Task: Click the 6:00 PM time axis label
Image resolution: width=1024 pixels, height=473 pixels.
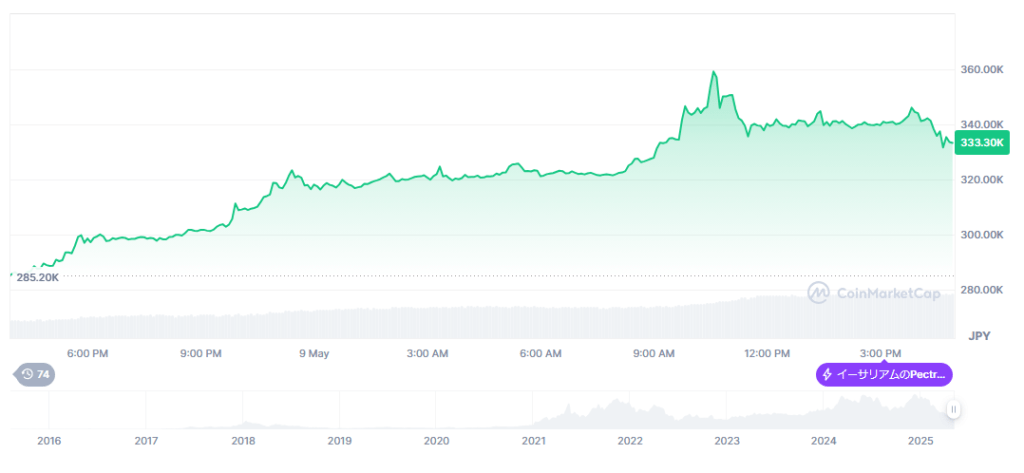Action: pos(88,353)
